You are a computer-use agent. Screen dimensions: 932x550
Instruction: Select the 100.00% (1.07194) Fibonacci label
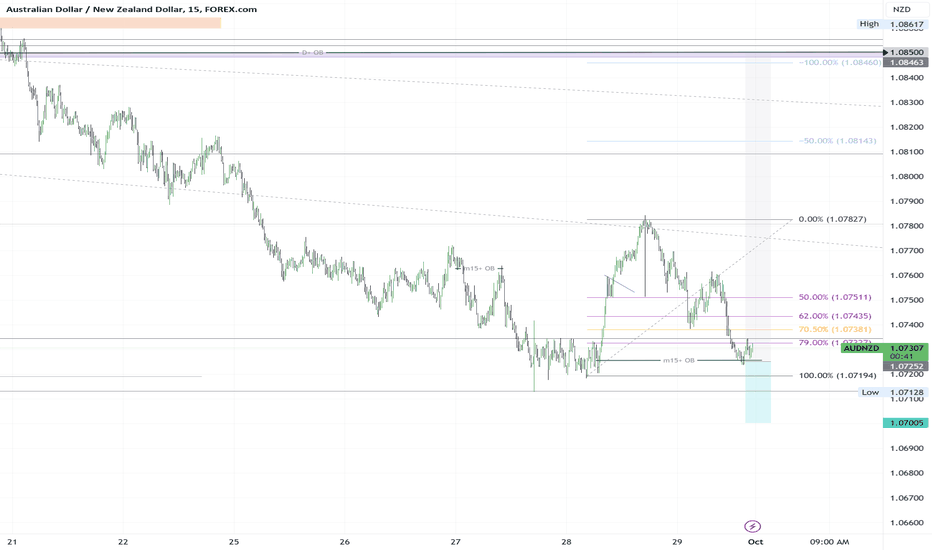click(837, 376)
